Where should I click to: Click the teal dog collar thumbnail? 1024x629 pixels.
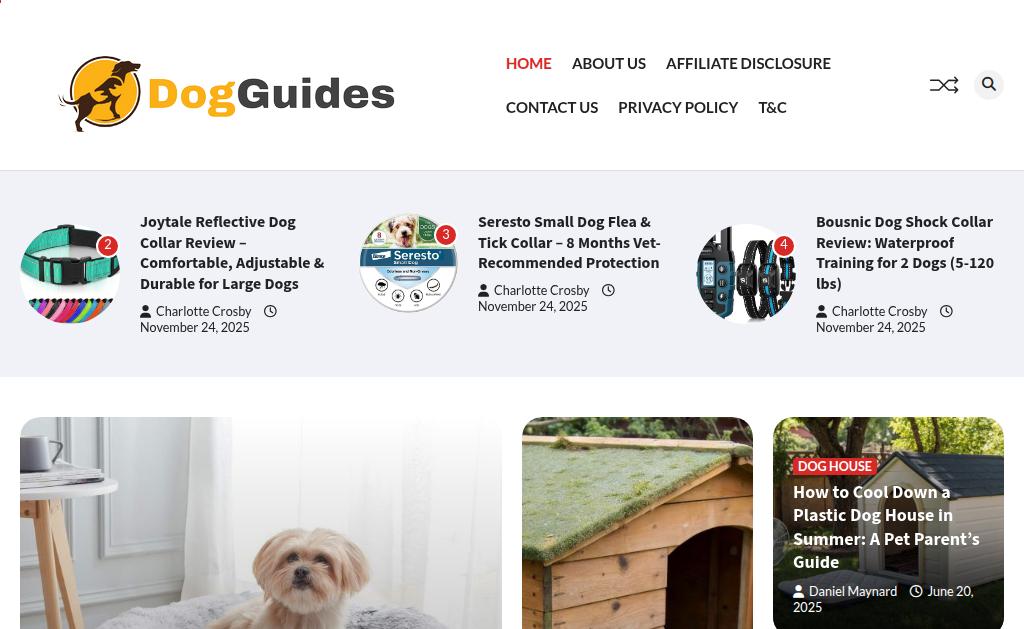(70, 273)
